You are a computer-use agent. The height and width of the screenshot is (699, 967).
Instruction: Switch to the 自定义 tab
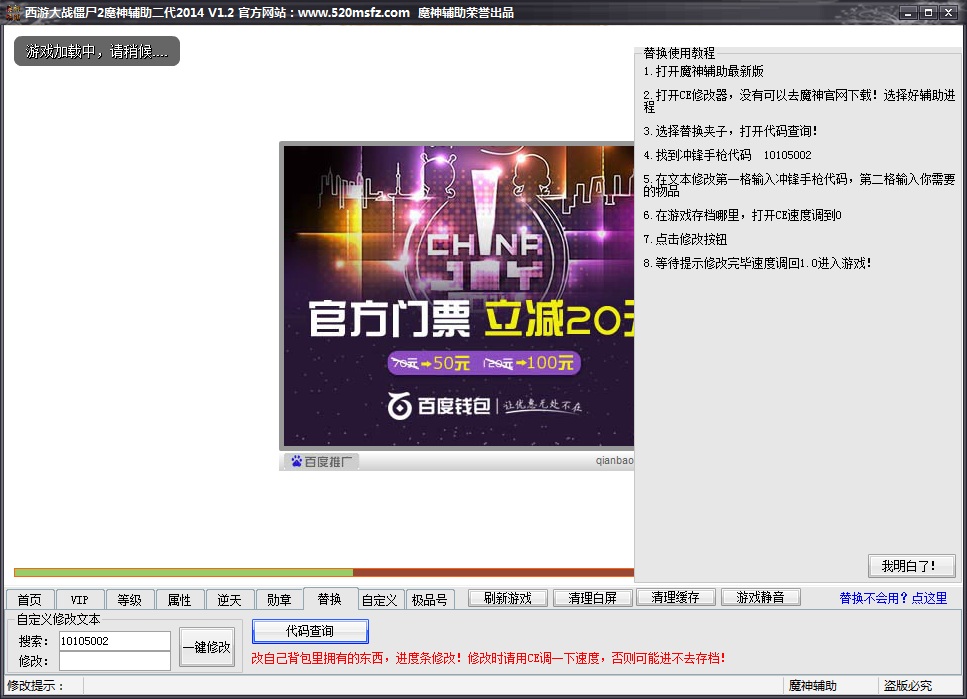[x=380, y=600]
